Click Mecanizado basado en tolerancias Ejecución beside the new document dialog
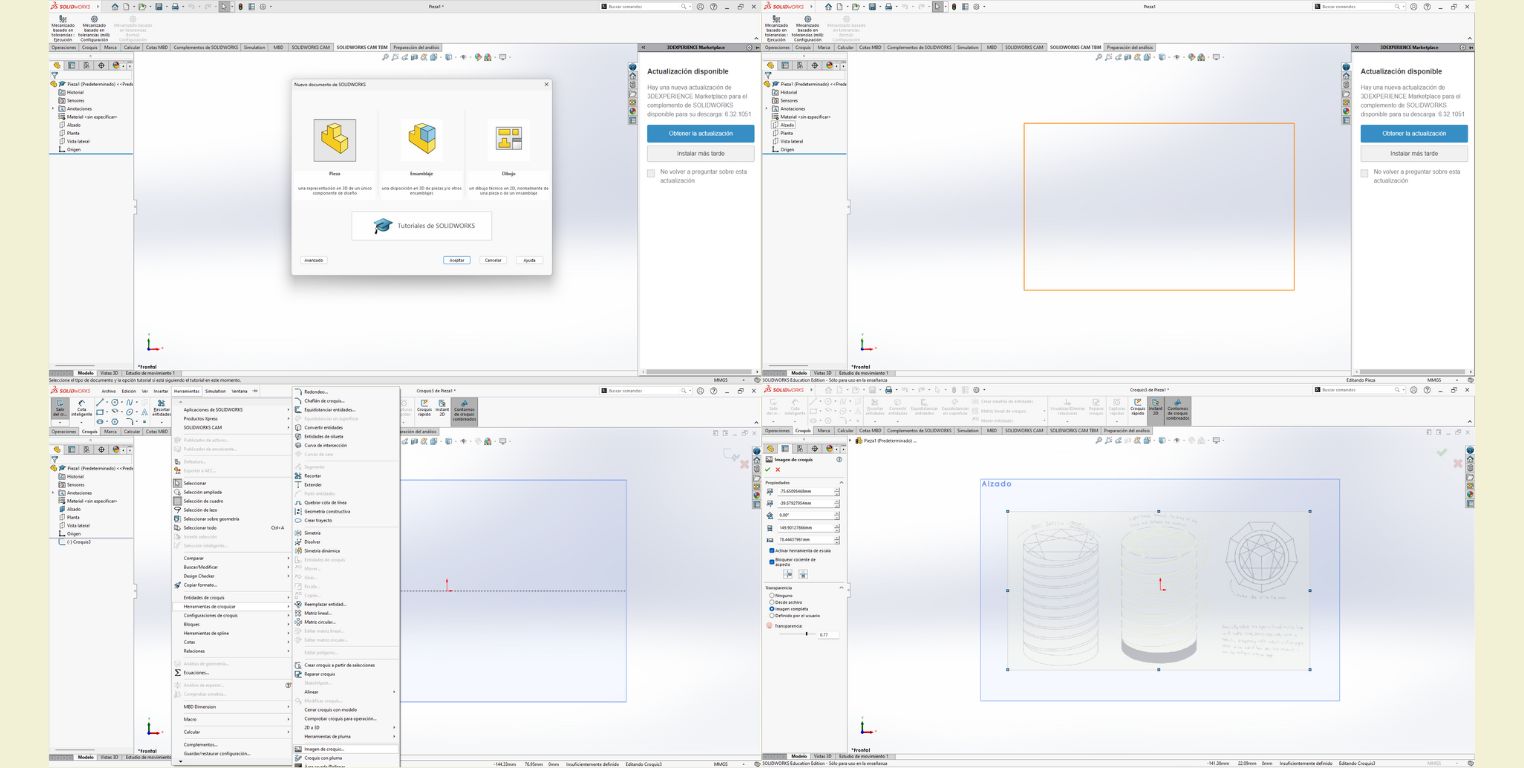Image resolution: width=1524 pixels, height=768 pixels. pos(63,27)
